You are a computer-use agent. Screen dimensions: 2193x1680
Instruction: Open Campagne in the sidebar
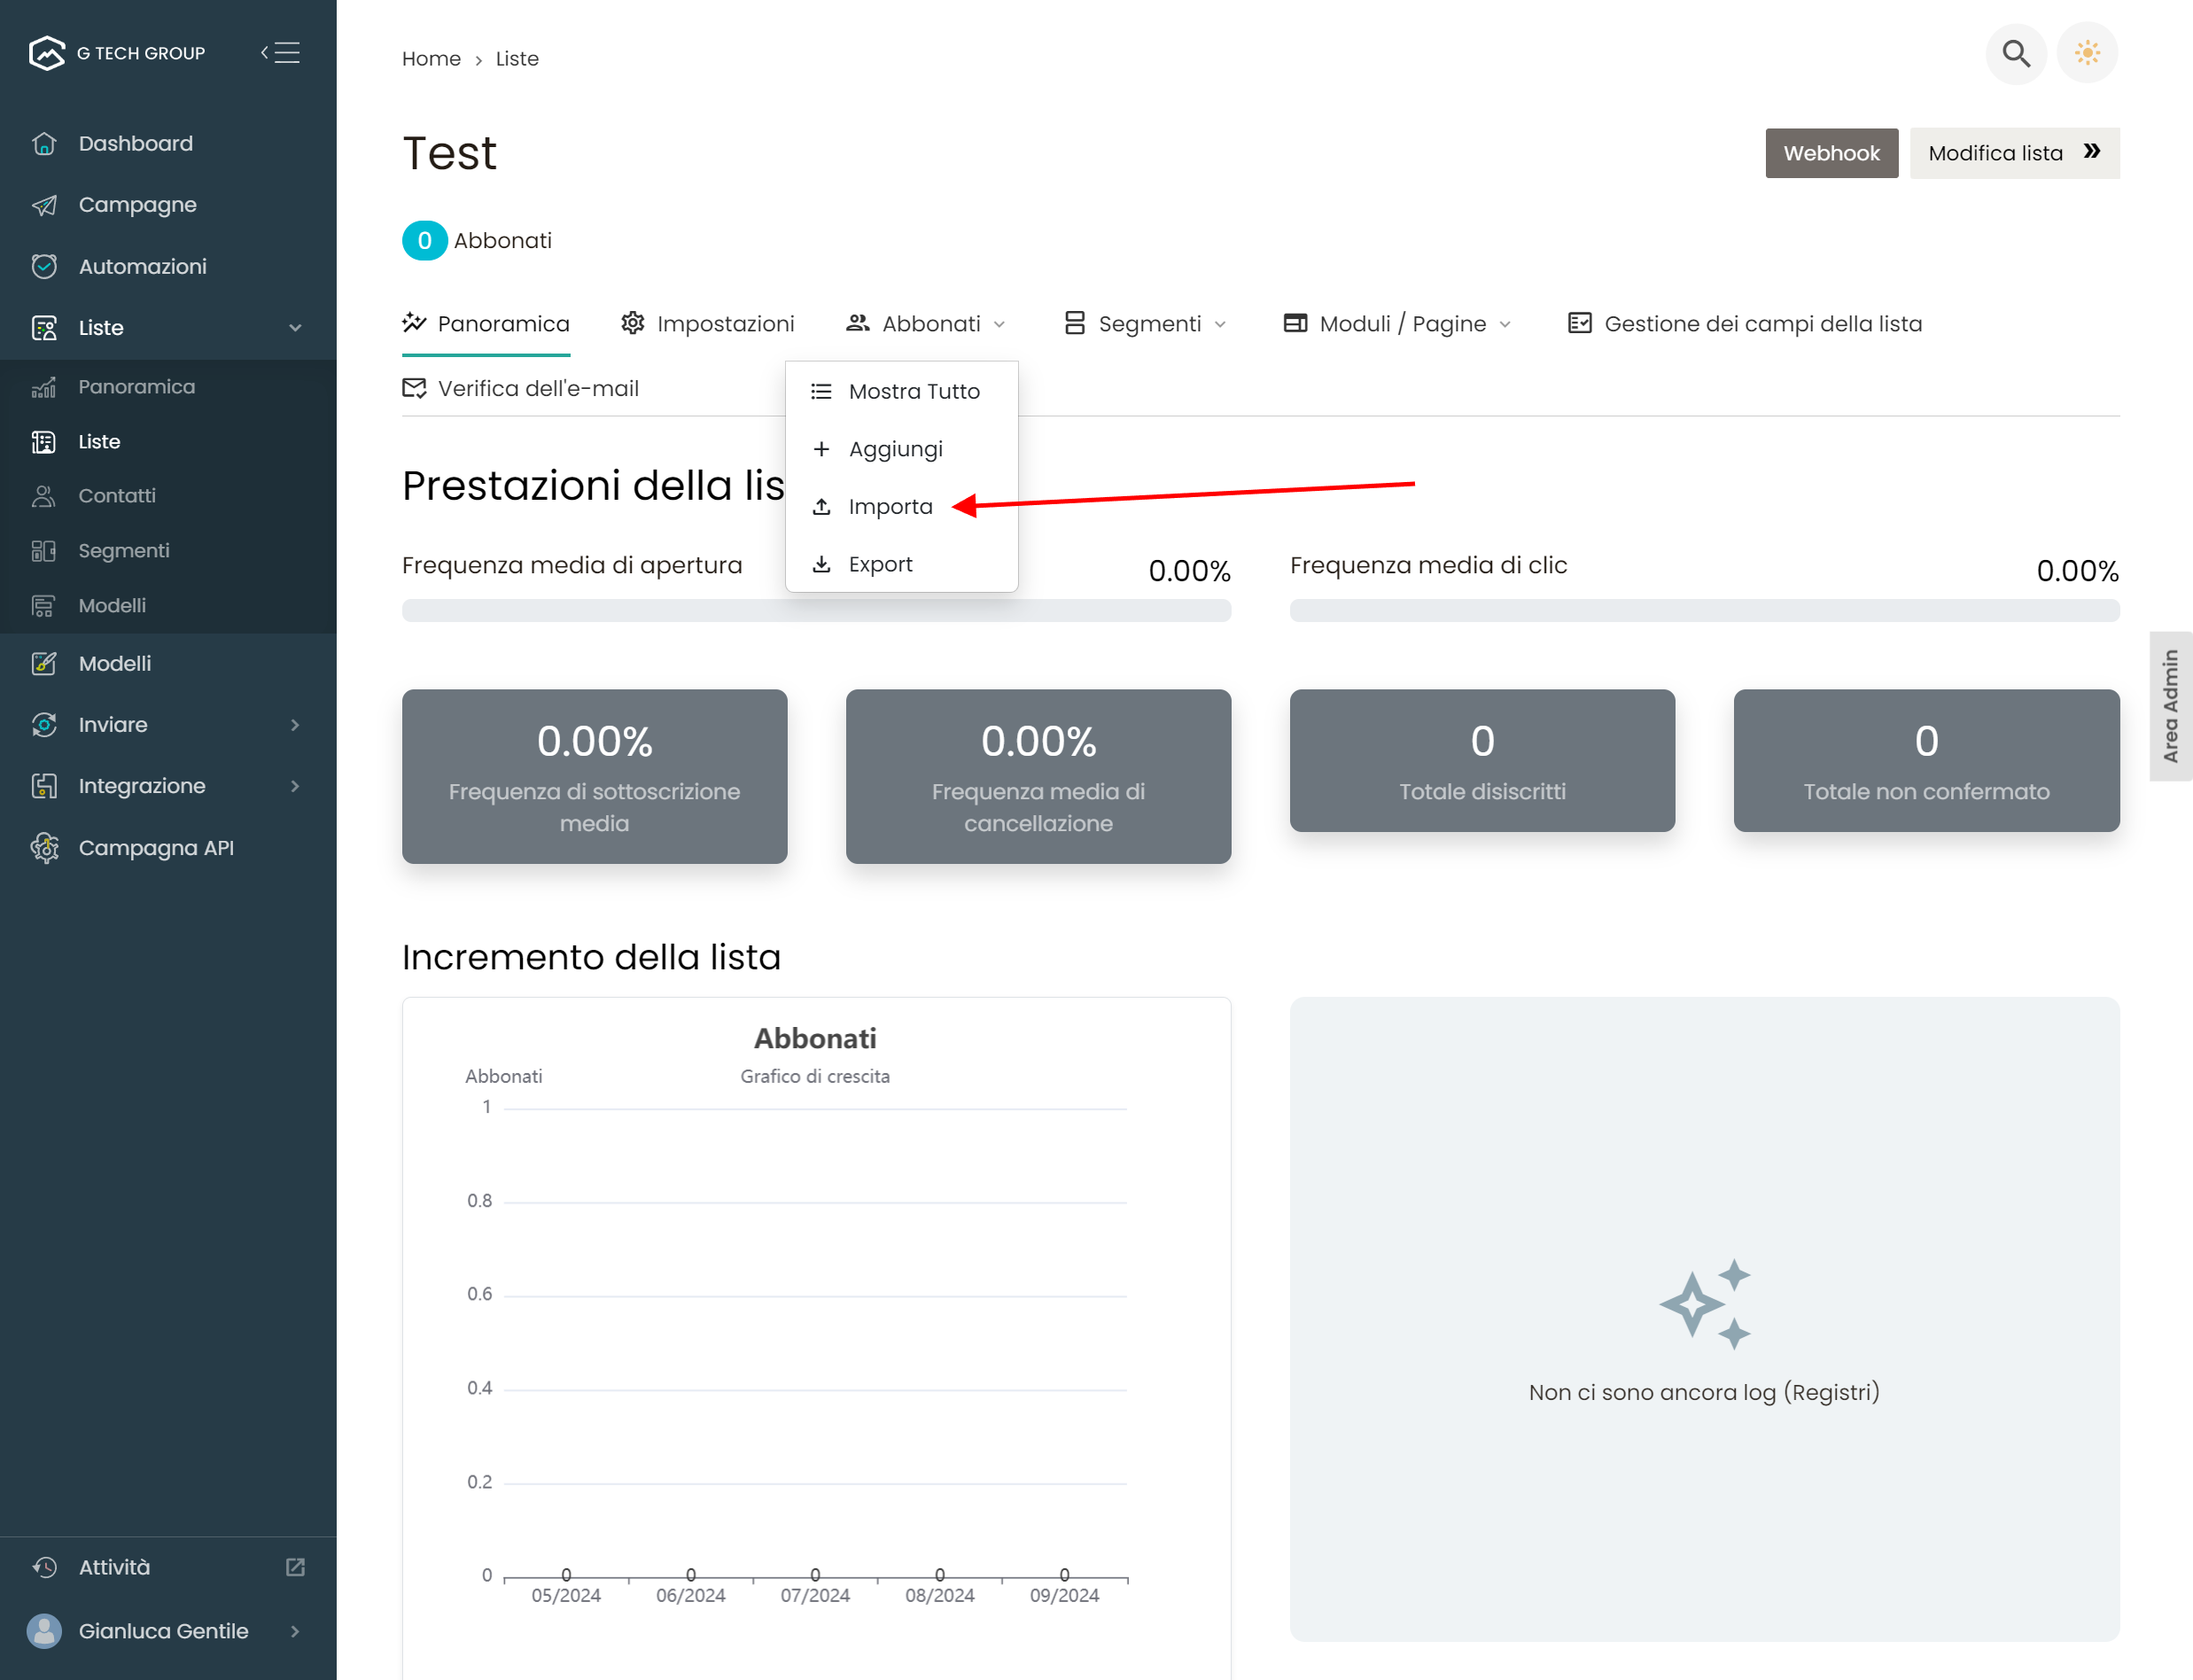(137, 205)
